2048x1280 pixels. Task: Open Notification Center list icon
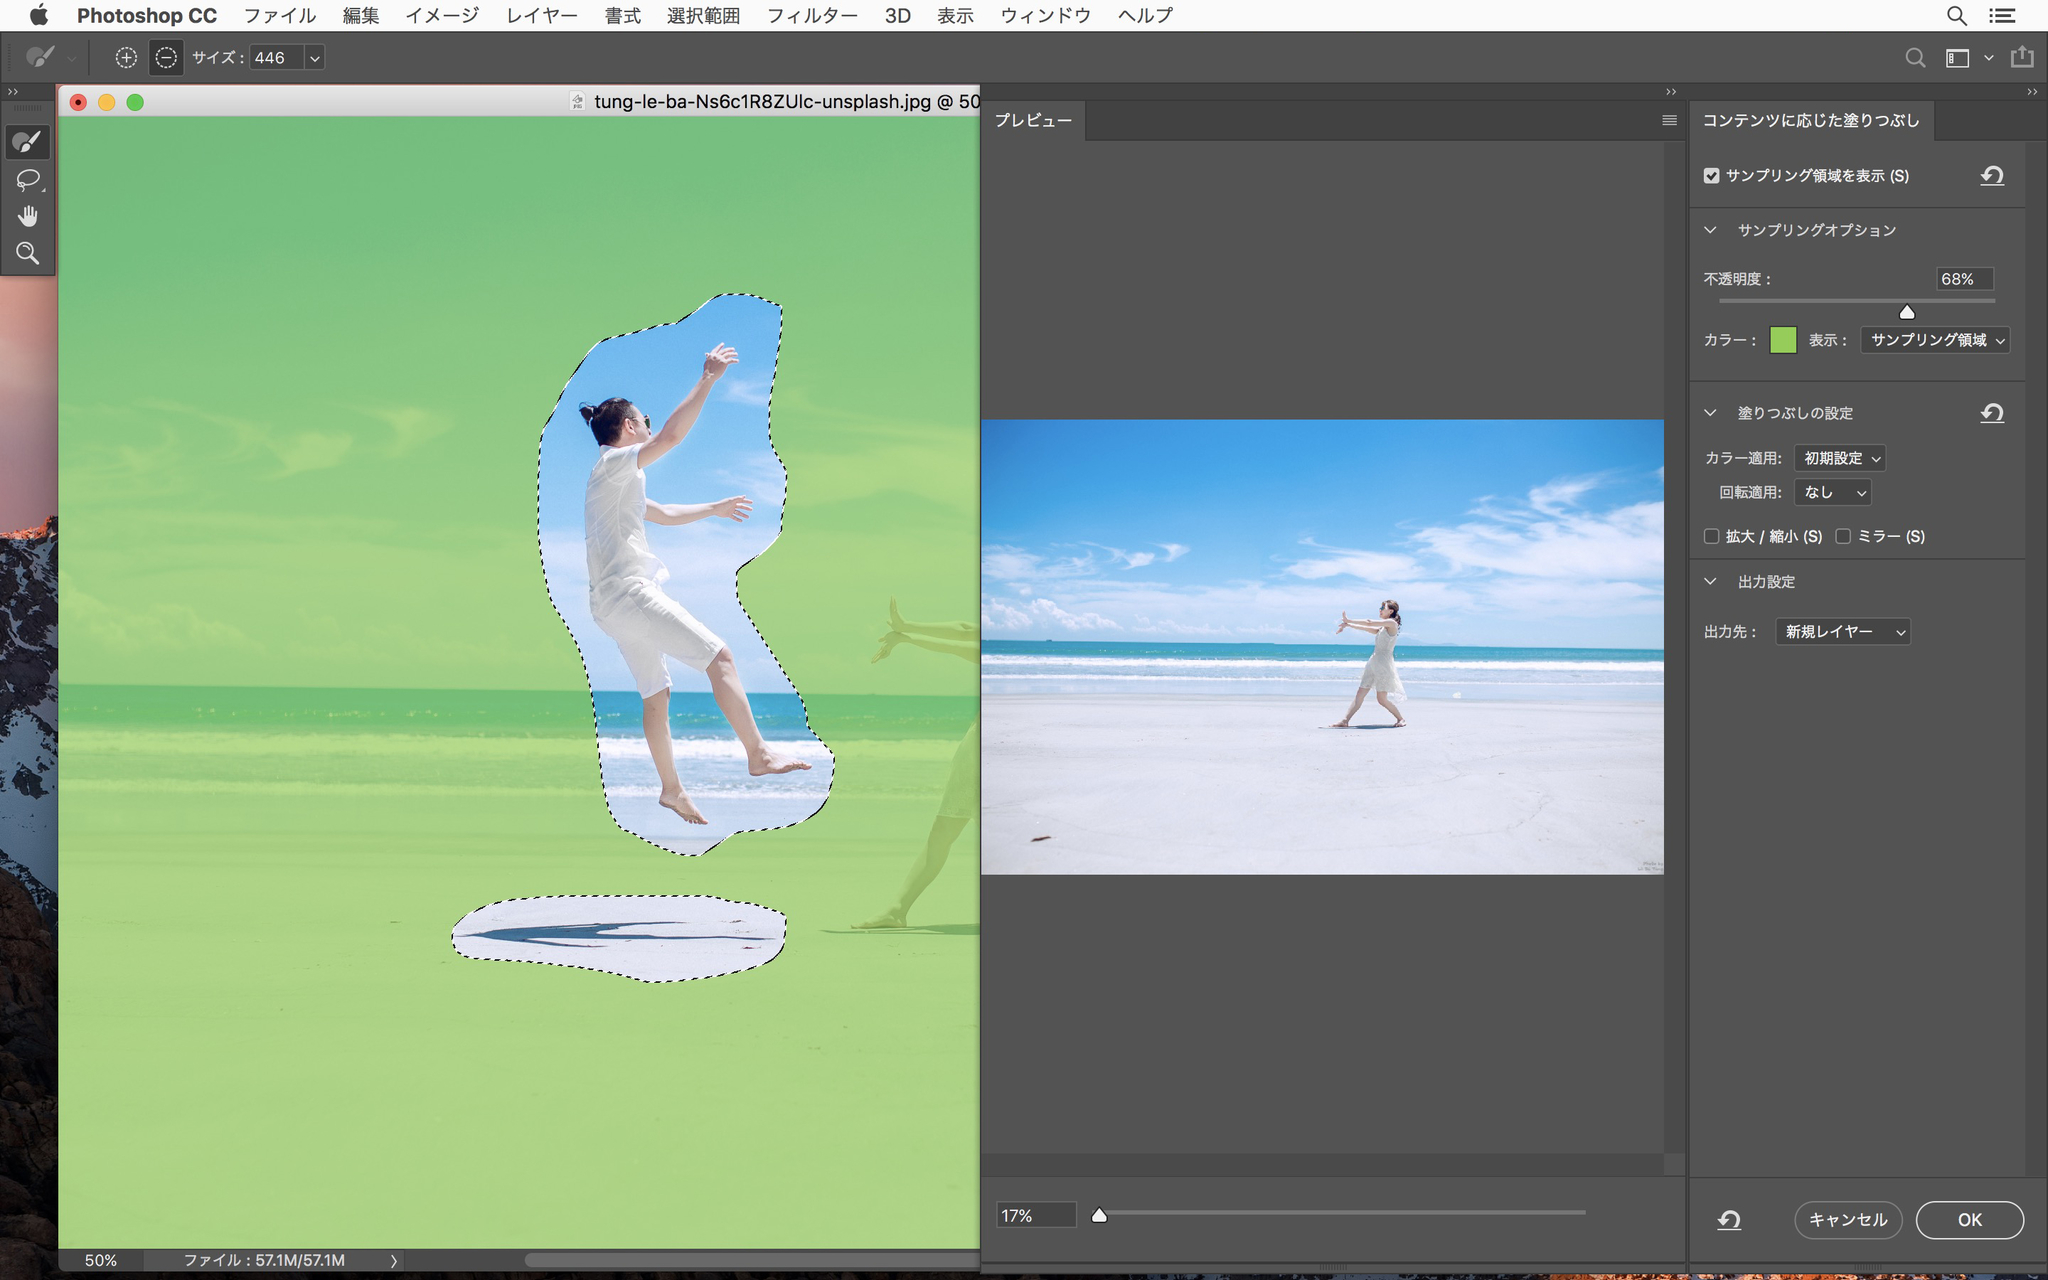click(x=2002, y=15)
